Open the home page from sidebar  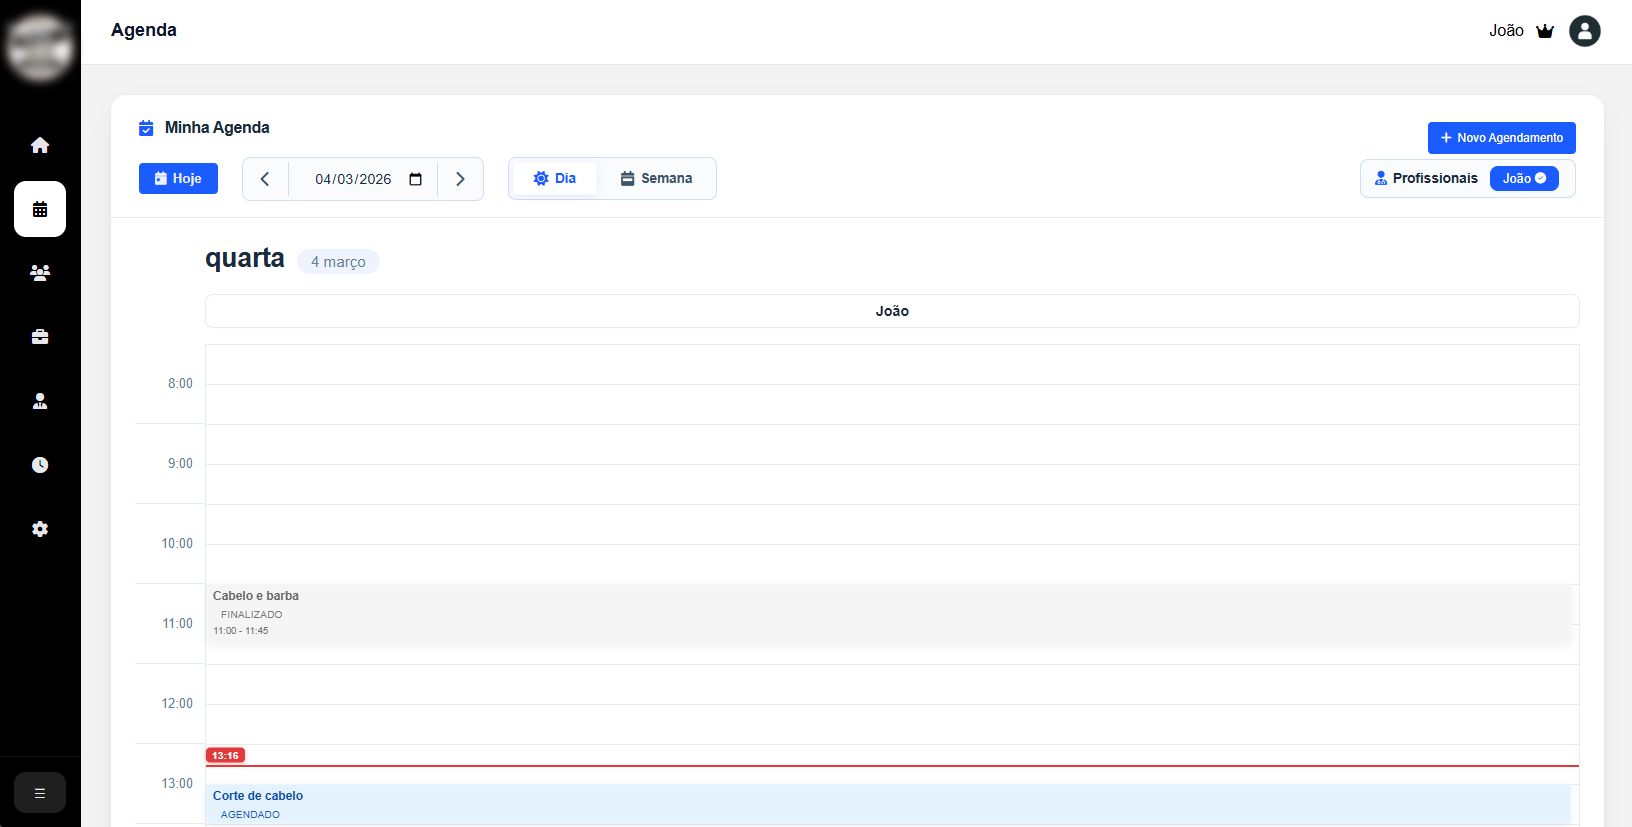tap(40, 145)
